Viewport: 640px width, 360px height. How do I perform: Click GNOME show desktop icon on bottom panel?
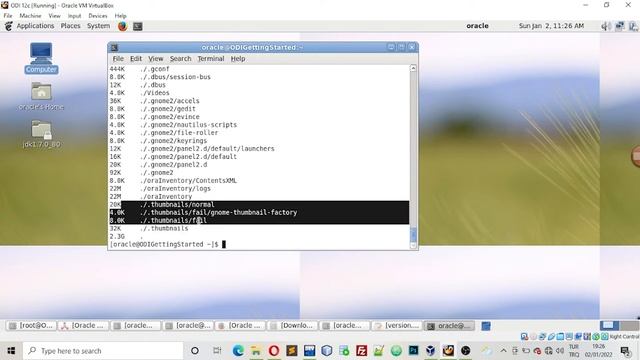click(x=486, y=326)
